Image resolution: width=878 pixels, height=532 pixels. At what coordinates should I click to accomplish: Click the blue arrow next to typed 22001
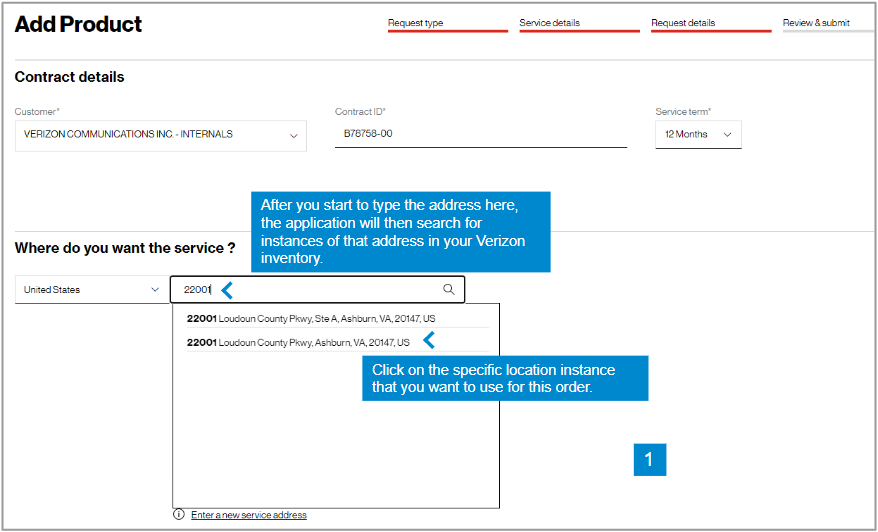(227, 290)
